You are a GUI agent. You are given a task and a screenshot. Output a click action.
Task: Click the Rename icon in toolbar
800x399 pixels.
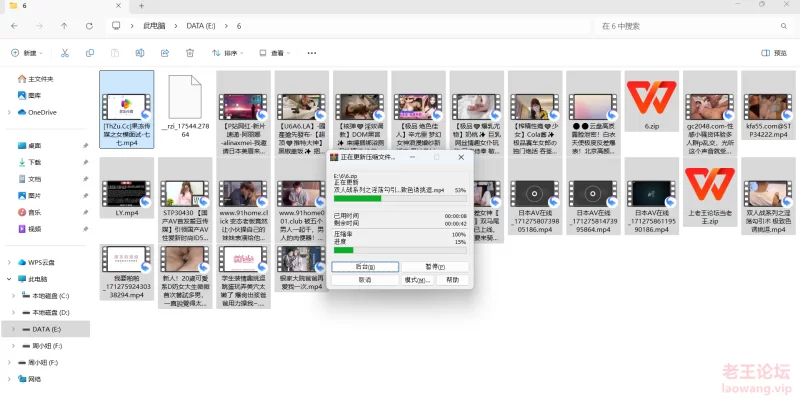[x=140, y=53]
